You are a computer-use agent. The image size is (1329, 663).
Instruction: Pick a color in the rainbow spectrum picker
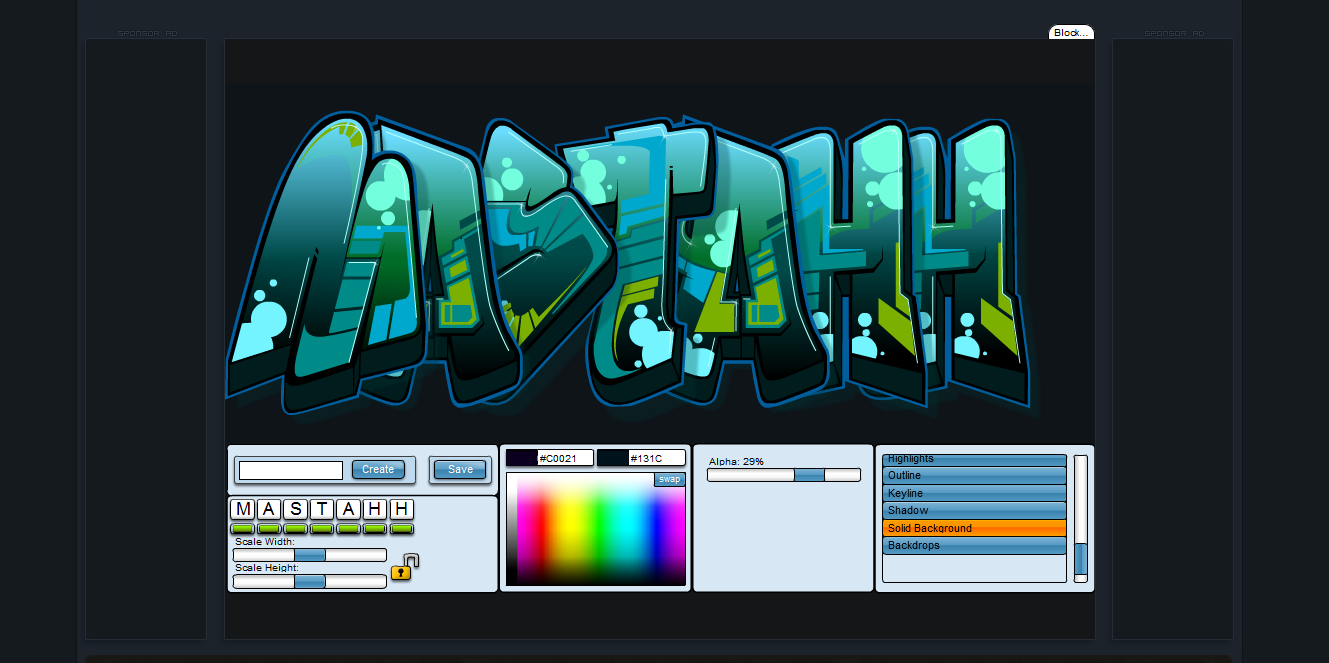(x=596, y=529)
